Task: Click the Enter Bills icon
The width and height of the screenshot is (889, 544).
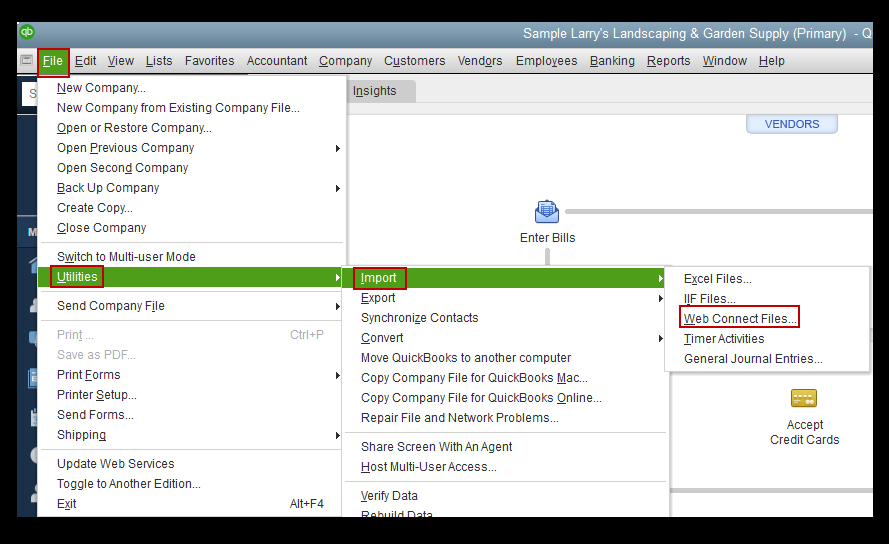Action: click(x=547, y=212)
